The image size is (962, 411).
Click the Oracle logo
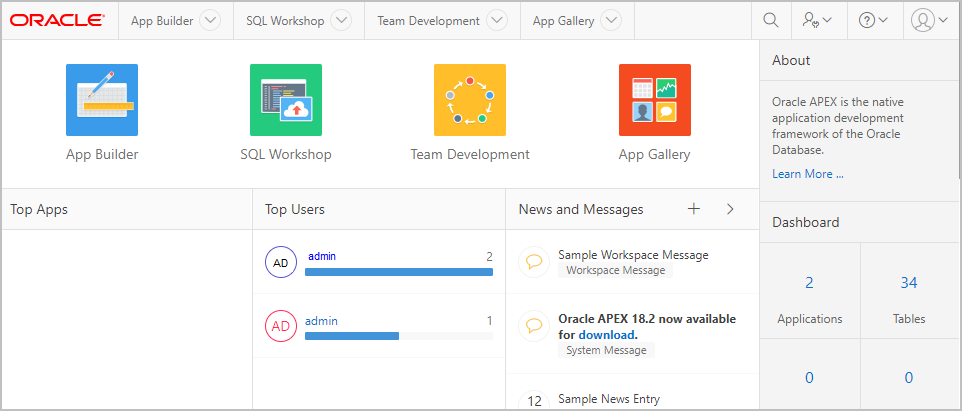coord(58,20)
